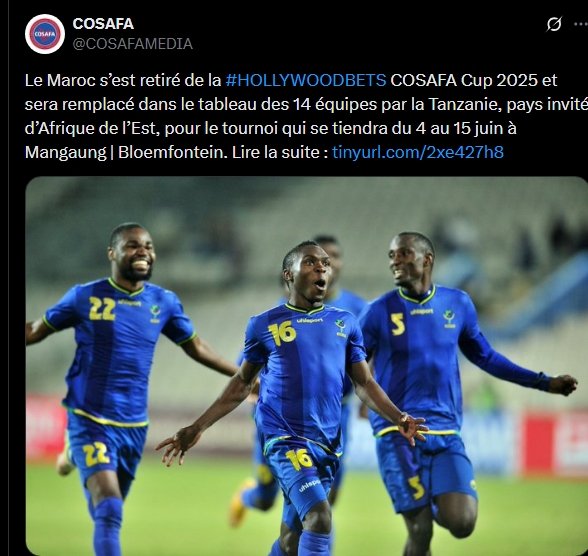Follow the #HOLLYWOODBETS hashtag
588x556 pixels.
click(x=306, y=80)
